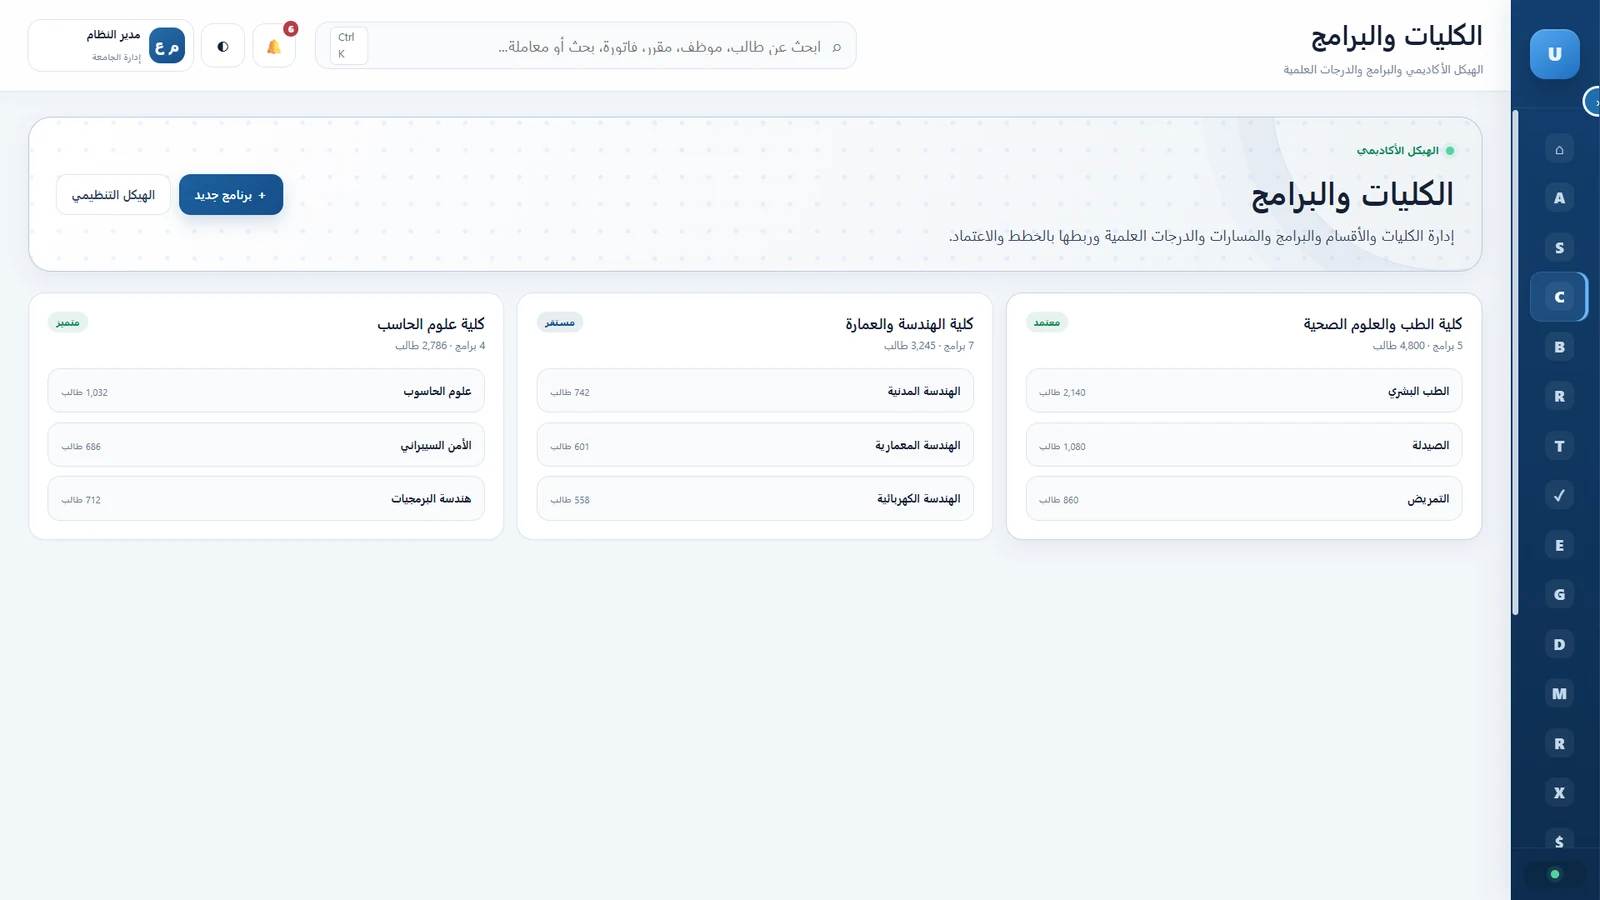1600x900 pixels.
Task: Open the X sidebar icon
Action: click(1559, 793)
